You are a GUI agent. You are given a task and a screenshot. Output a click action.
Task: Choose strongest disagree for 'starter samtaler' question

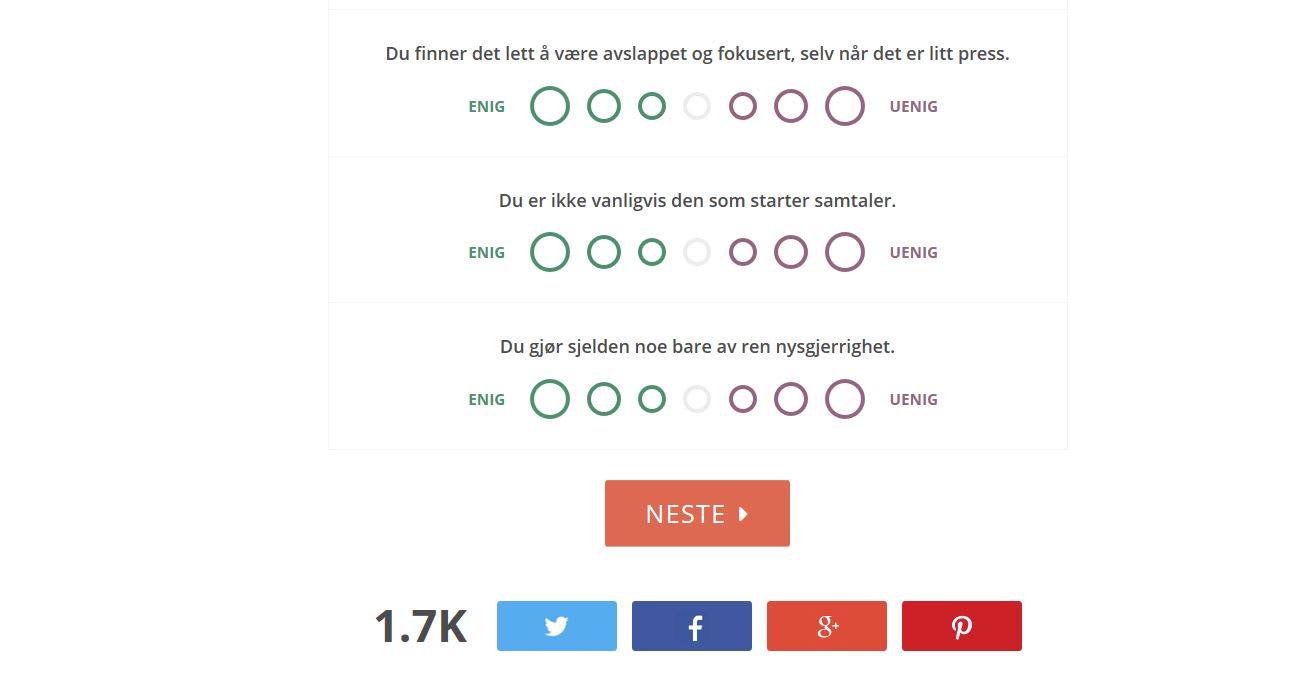coord(845,252)
